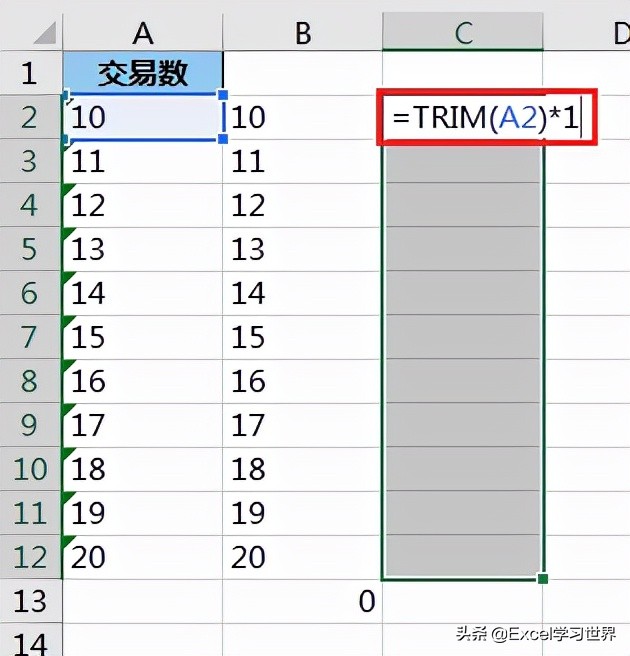
Task: Select cell A7 containing 15
Action: 143,337
